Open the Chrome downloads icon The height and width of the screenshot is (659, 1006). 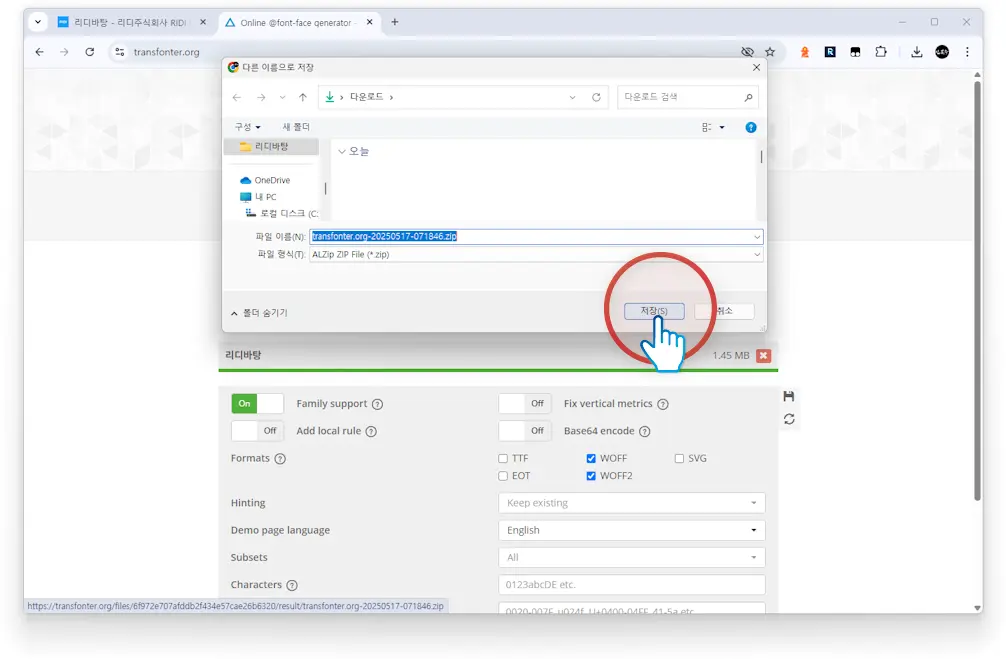pos(917,52)
